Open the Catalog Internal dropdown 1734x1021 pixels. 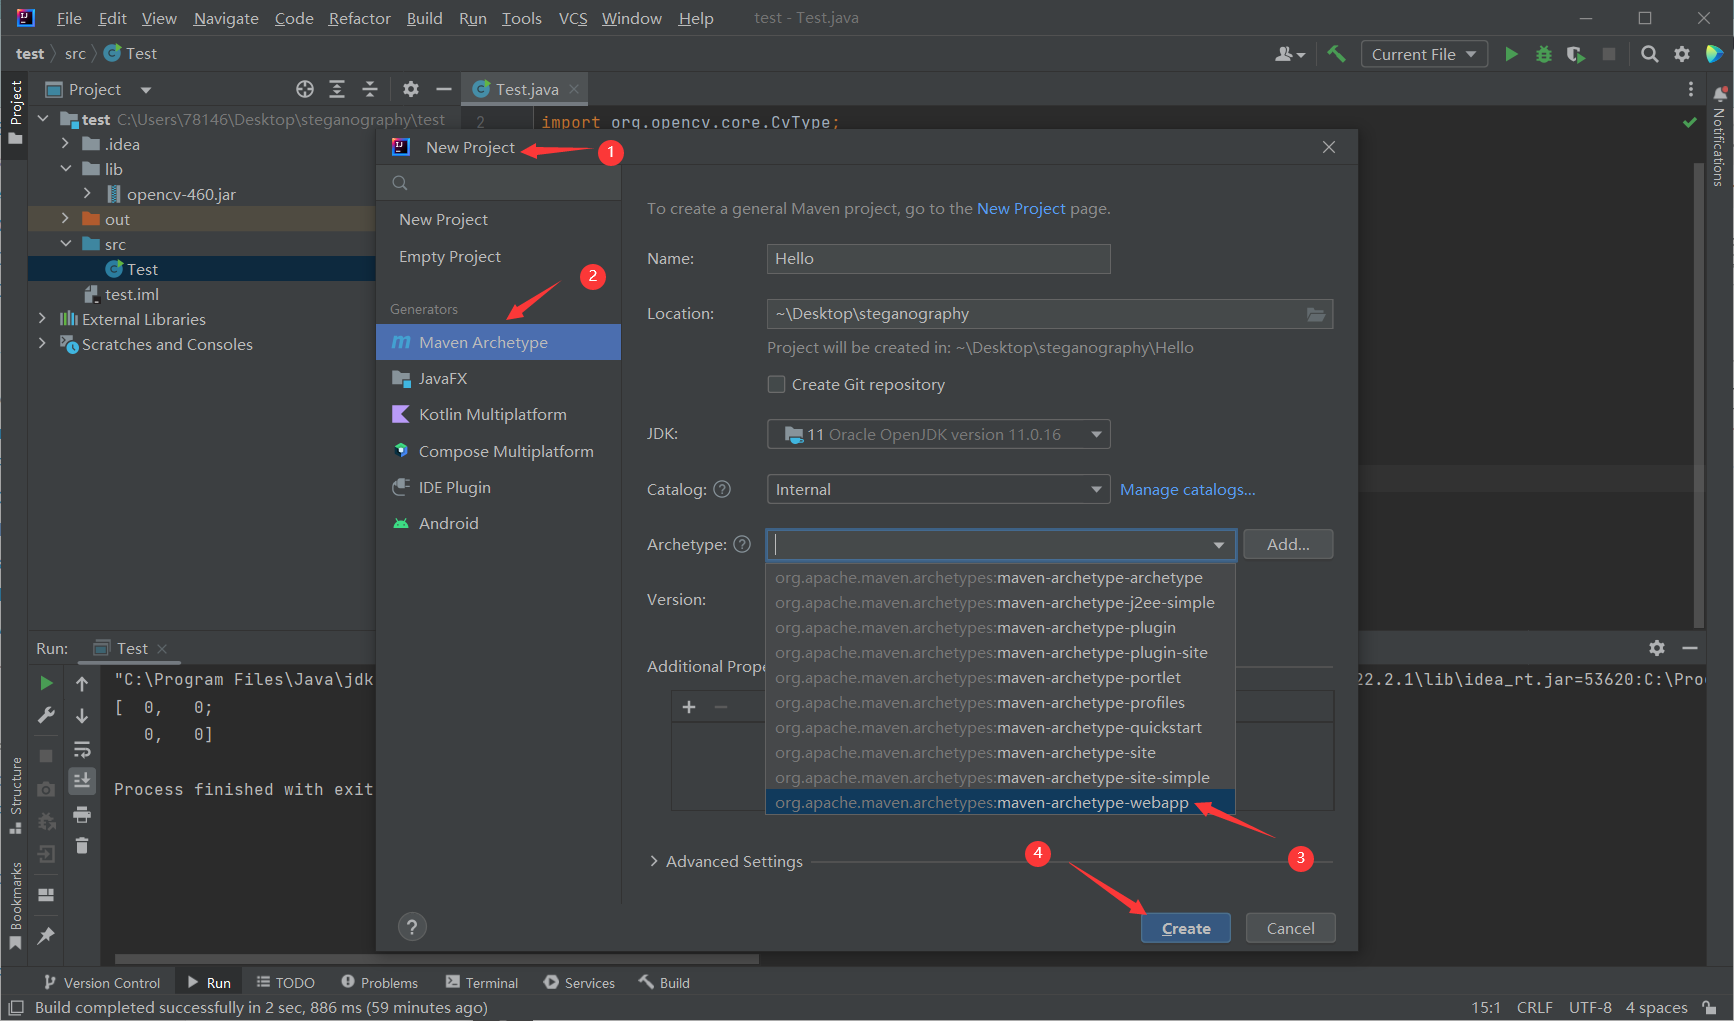[x=938, y=489]
